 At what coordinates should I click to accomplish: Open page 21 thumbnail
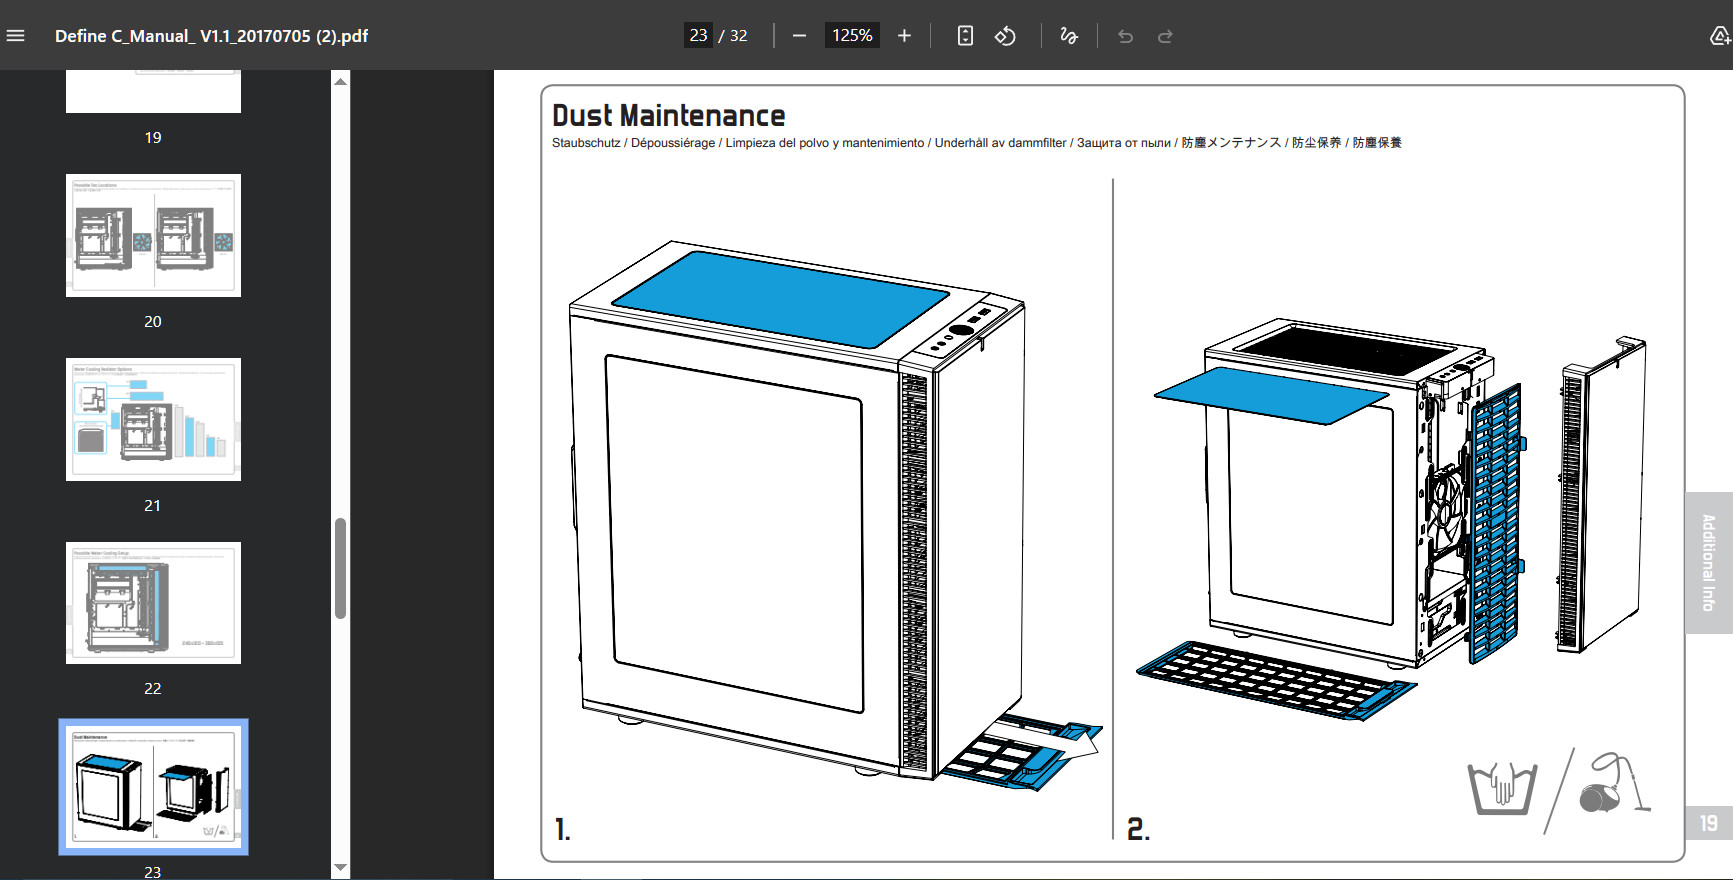pos(153,419)
